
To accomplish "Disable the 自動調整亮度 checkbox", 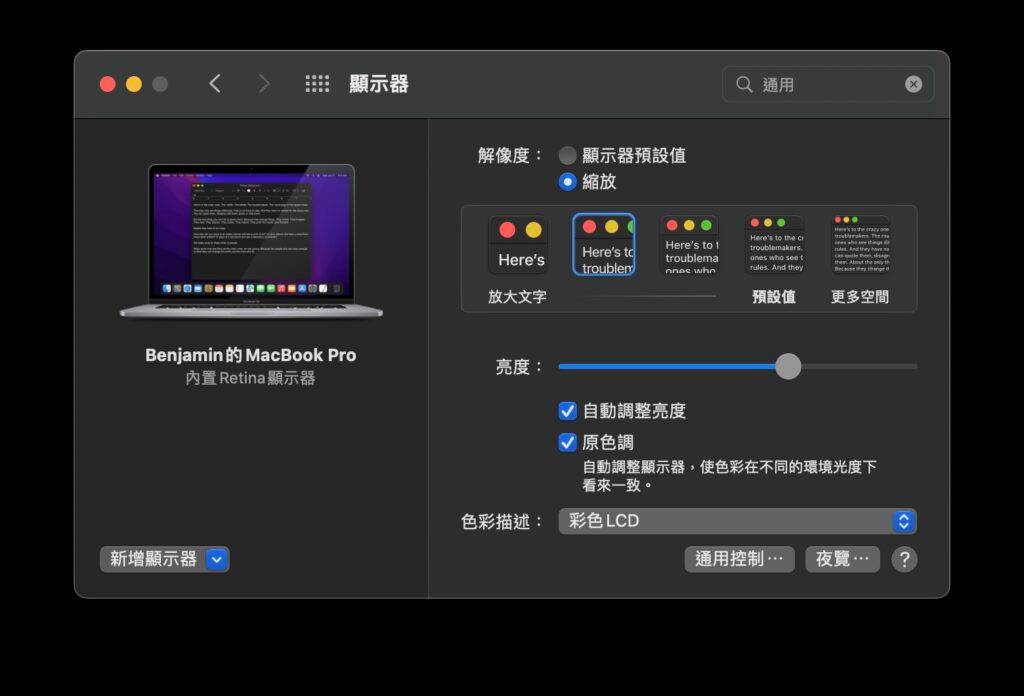I will point(566,411).
